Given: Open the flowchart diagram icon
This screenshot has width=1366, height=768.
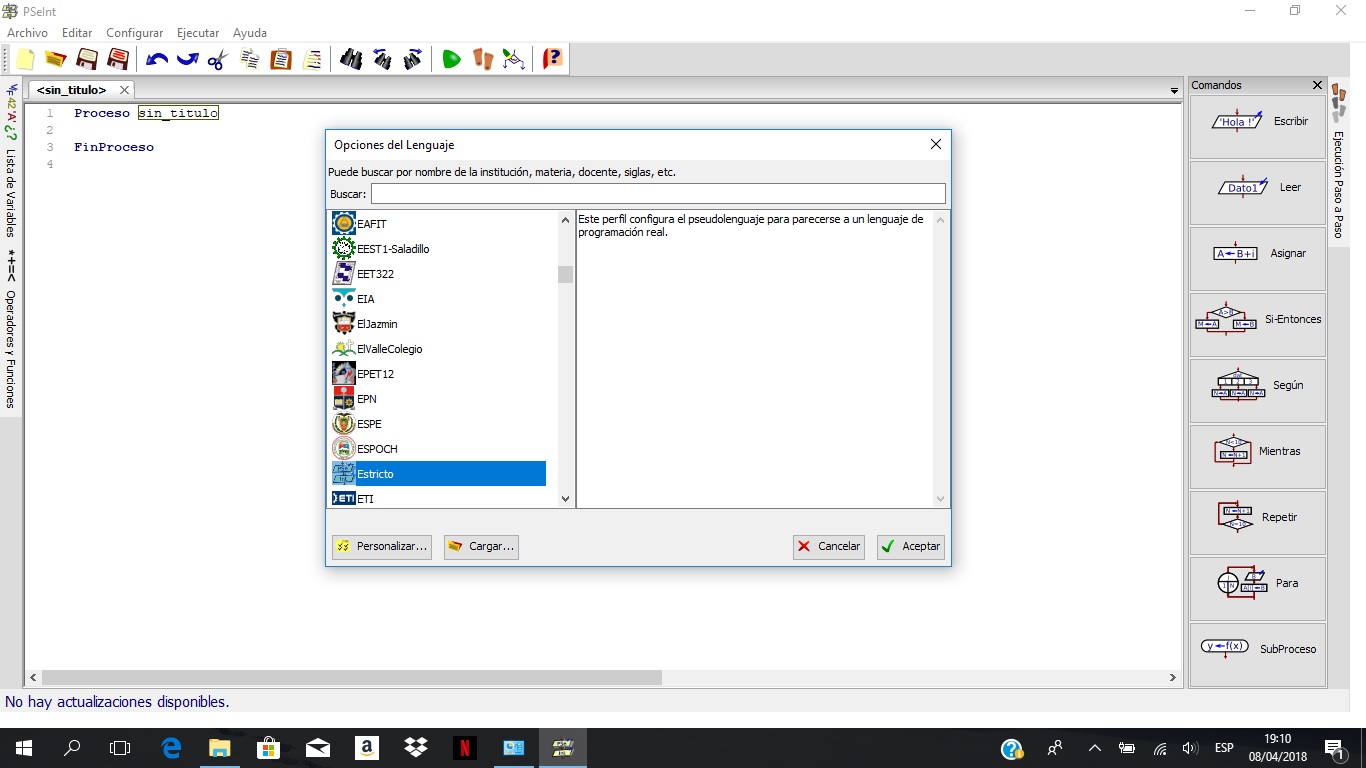Looking at the screenshot, I should [x=514, y=59].
